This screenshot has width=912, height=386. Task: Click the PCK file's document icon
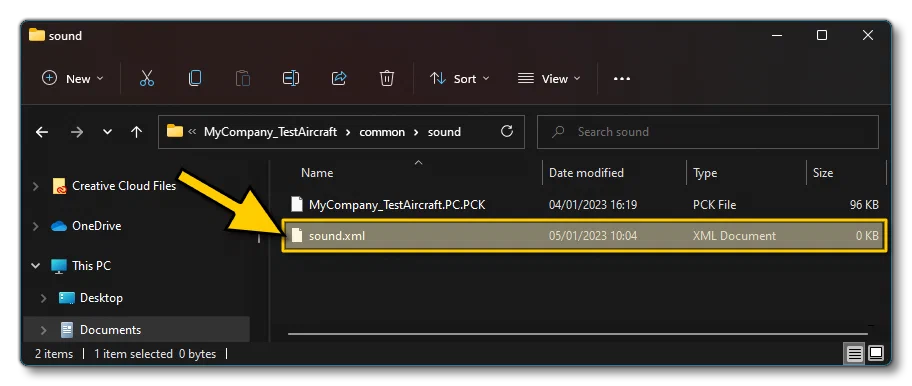[x=297, y=205]
